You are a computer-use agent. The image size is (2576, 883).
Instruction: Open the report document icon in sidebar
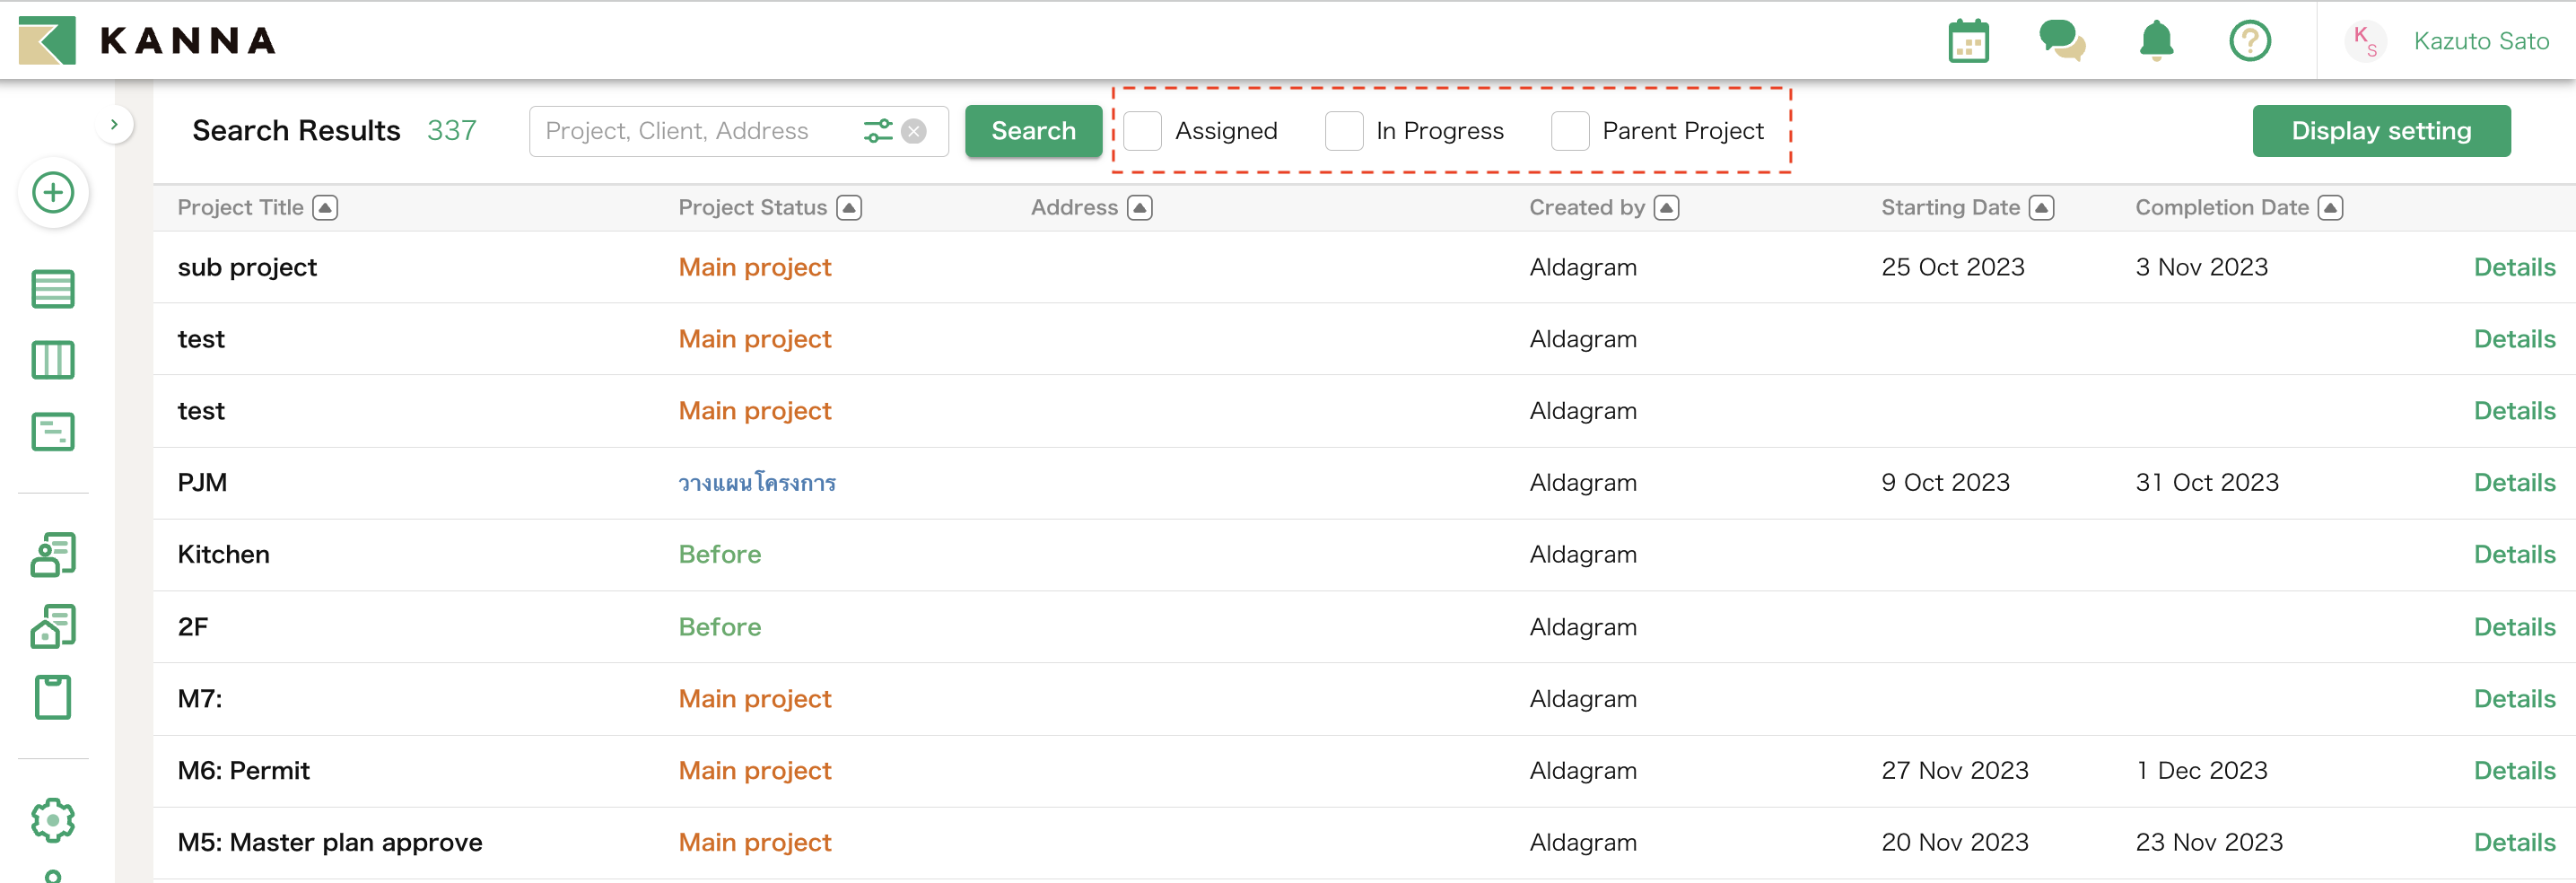pyautogui.click(x=53, y=432)
